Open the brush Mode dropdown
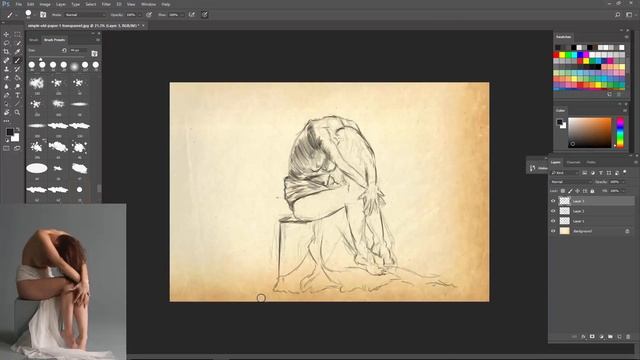Viewport: 640px width, 360px height. point(85,15)
